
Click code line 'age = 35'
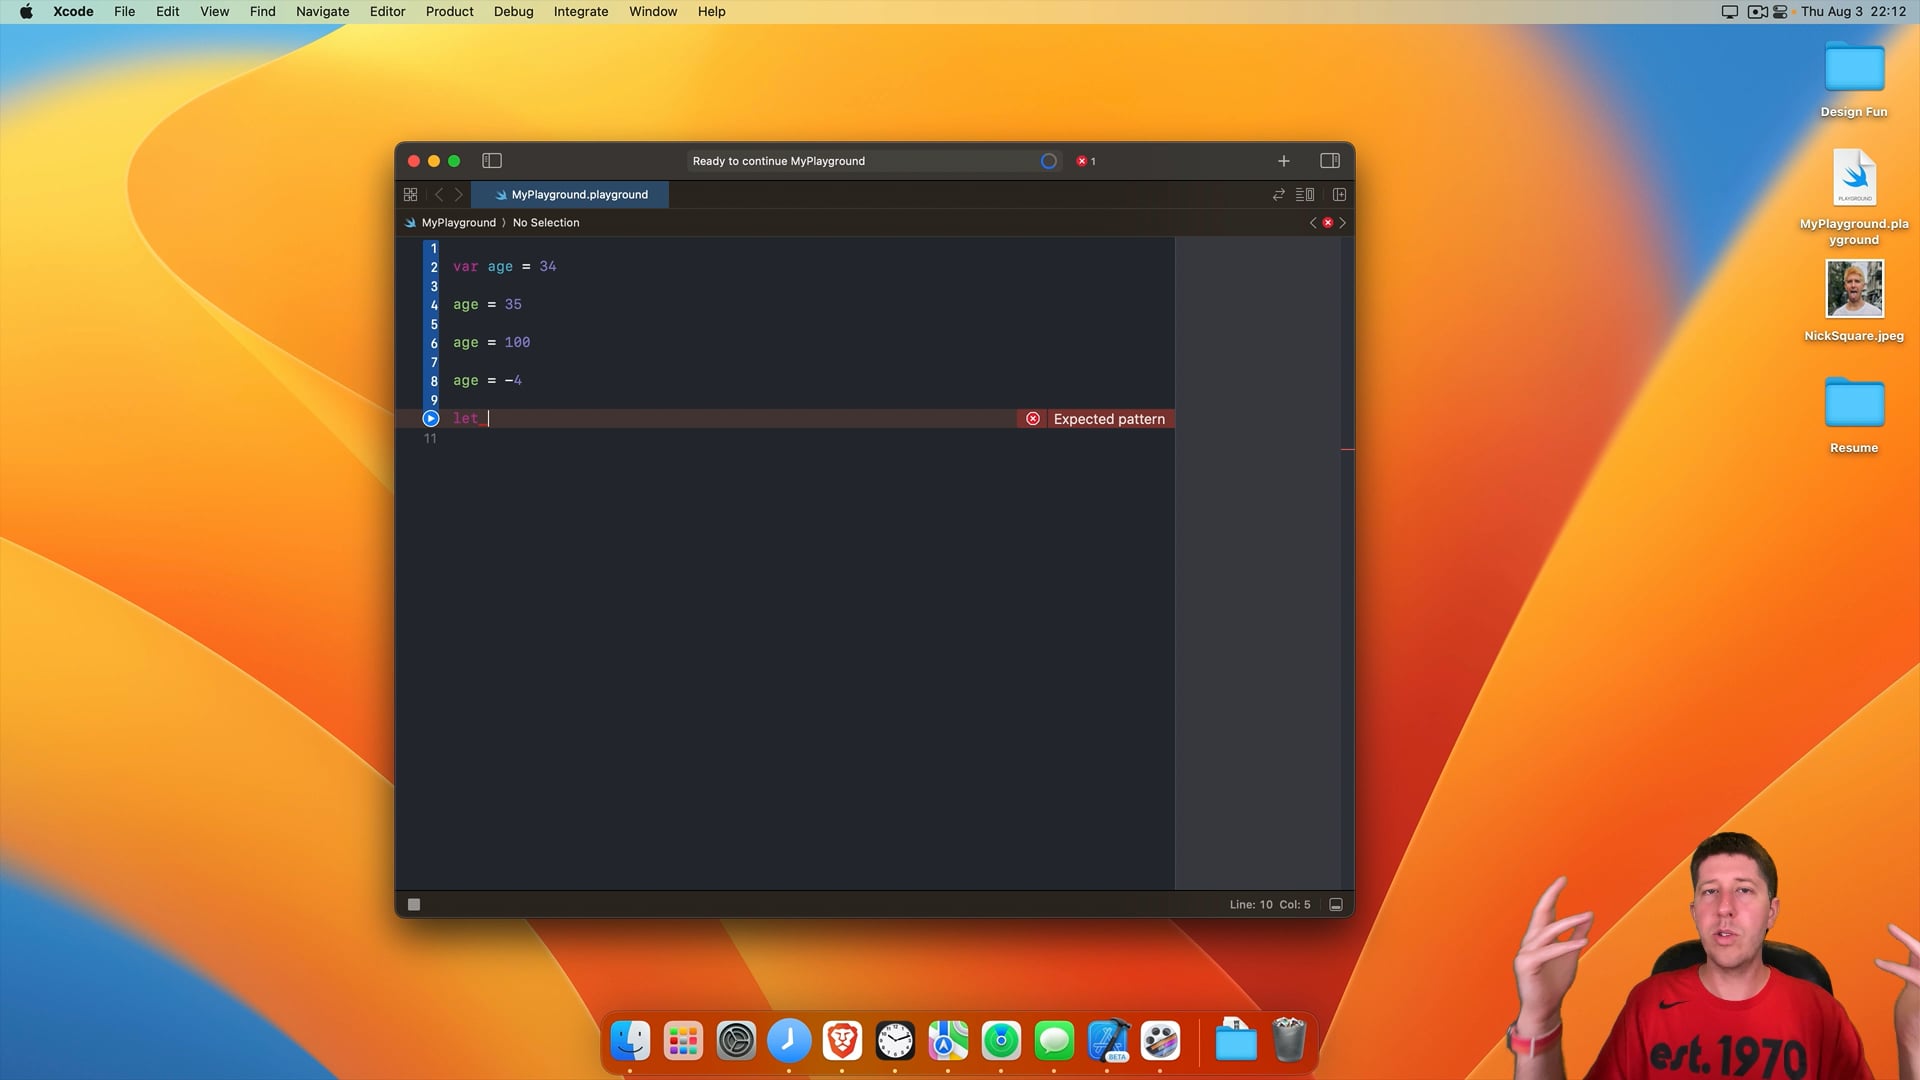pos(487,305)
